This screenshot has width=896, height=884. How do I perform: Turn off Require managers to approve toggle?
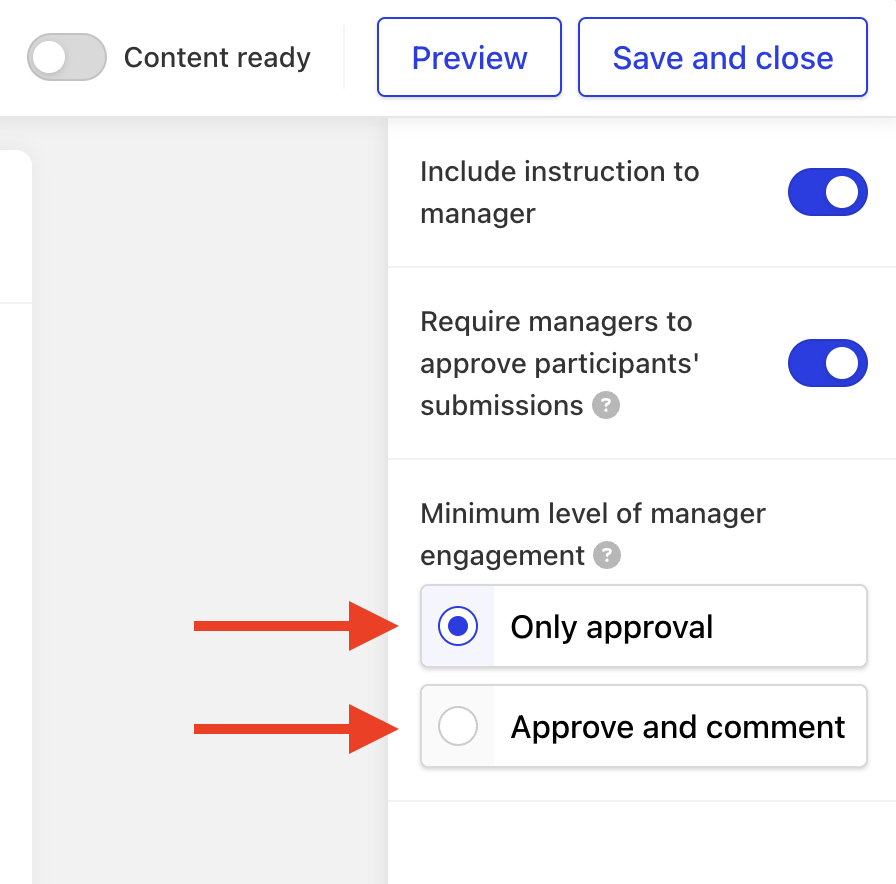coord(827,363)
